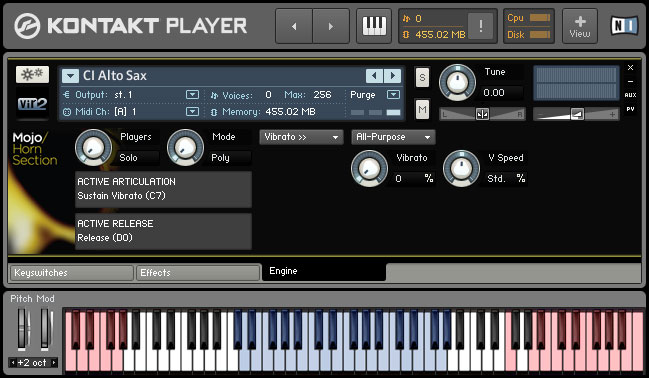The height and width of the screenshot is (378, 649).
Task: Select the Engine tab
Action: point(324,272)
